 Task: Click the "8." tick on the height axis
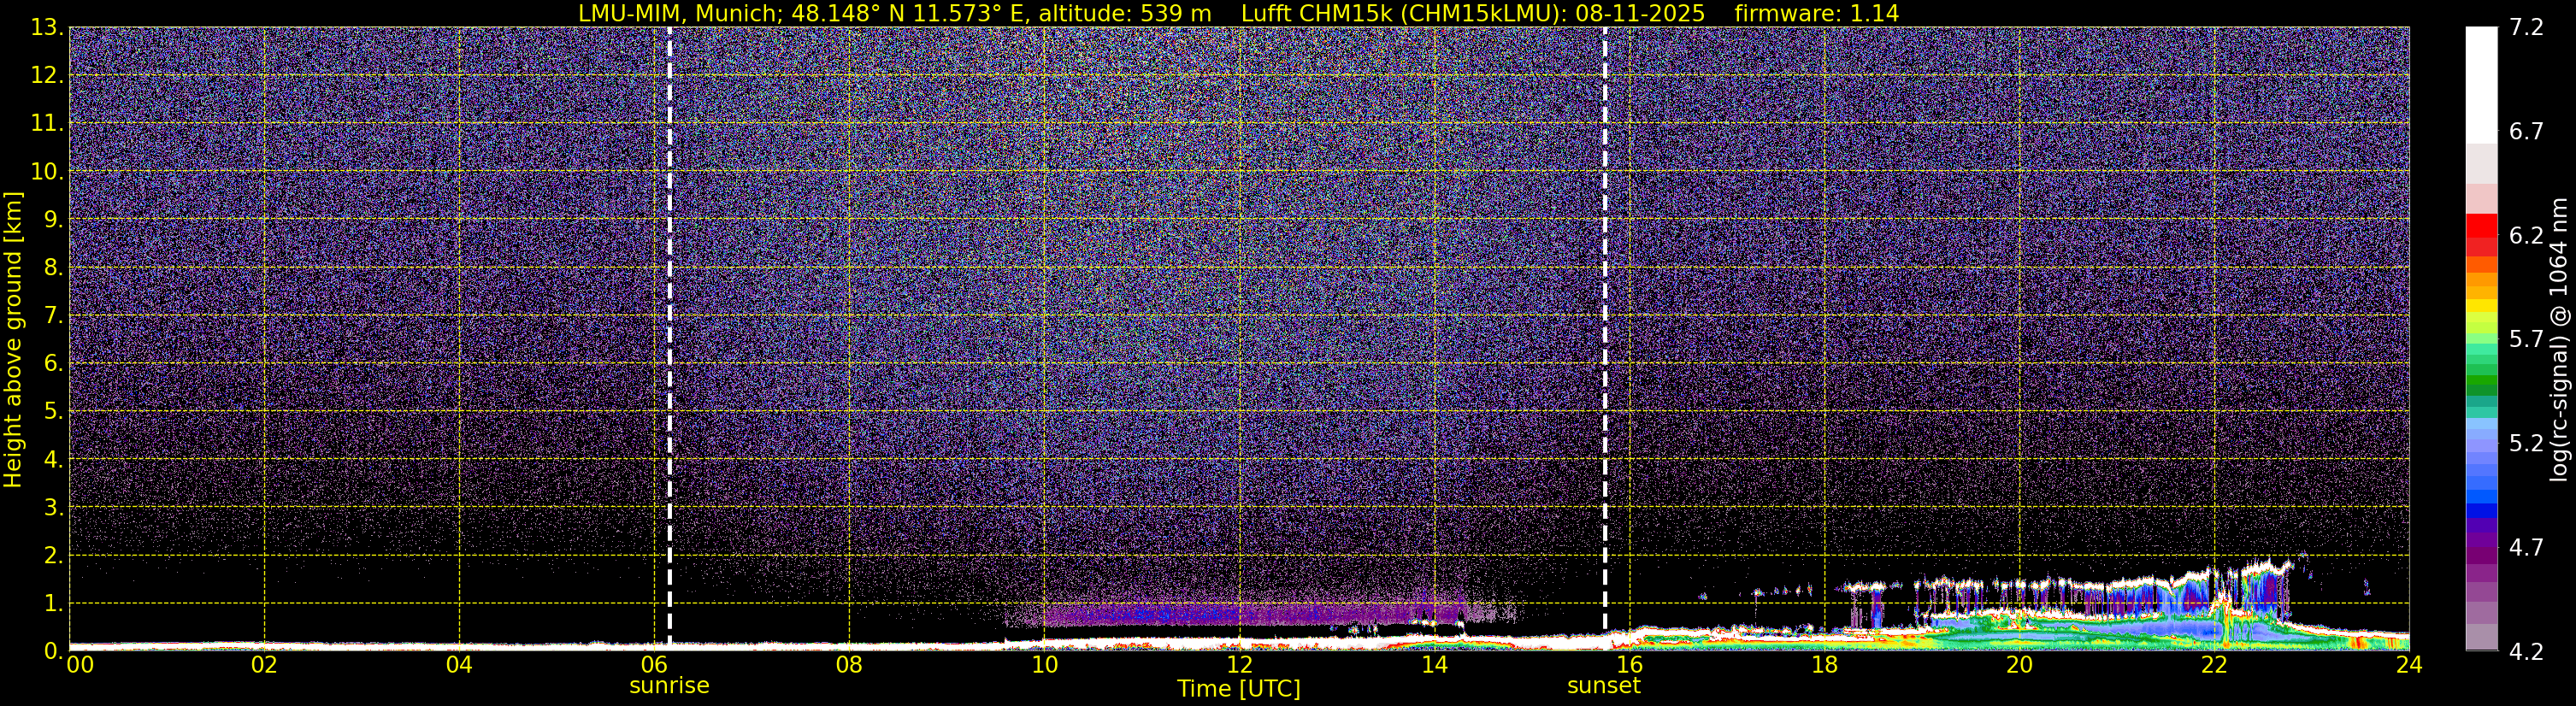[x=53, y=267]
